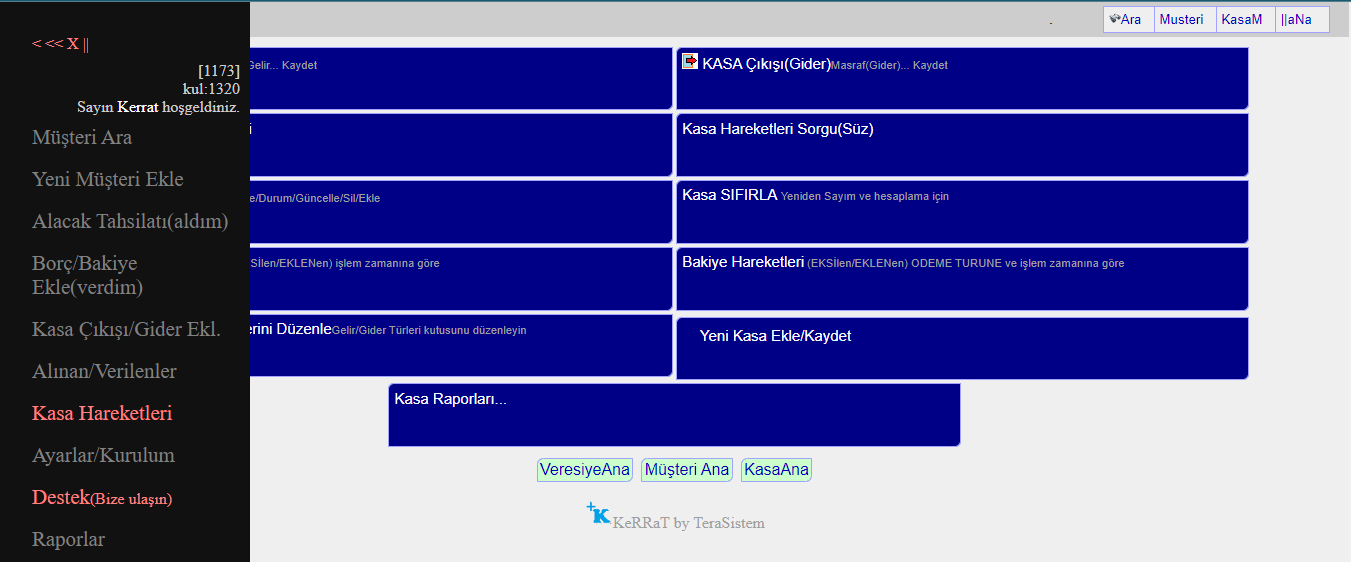
Task: Click the VeresiyeAna button
Action: 585,470
